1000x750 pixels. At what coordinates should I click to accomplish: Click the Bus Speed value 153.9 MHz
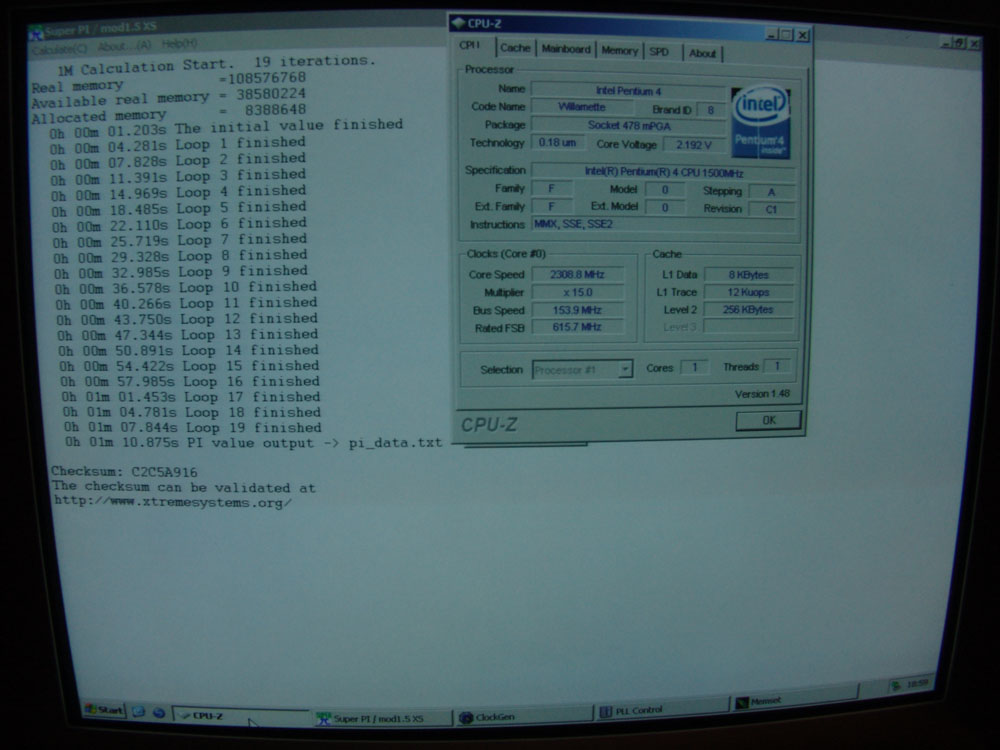pyautogui.click(x=577, y=310)
